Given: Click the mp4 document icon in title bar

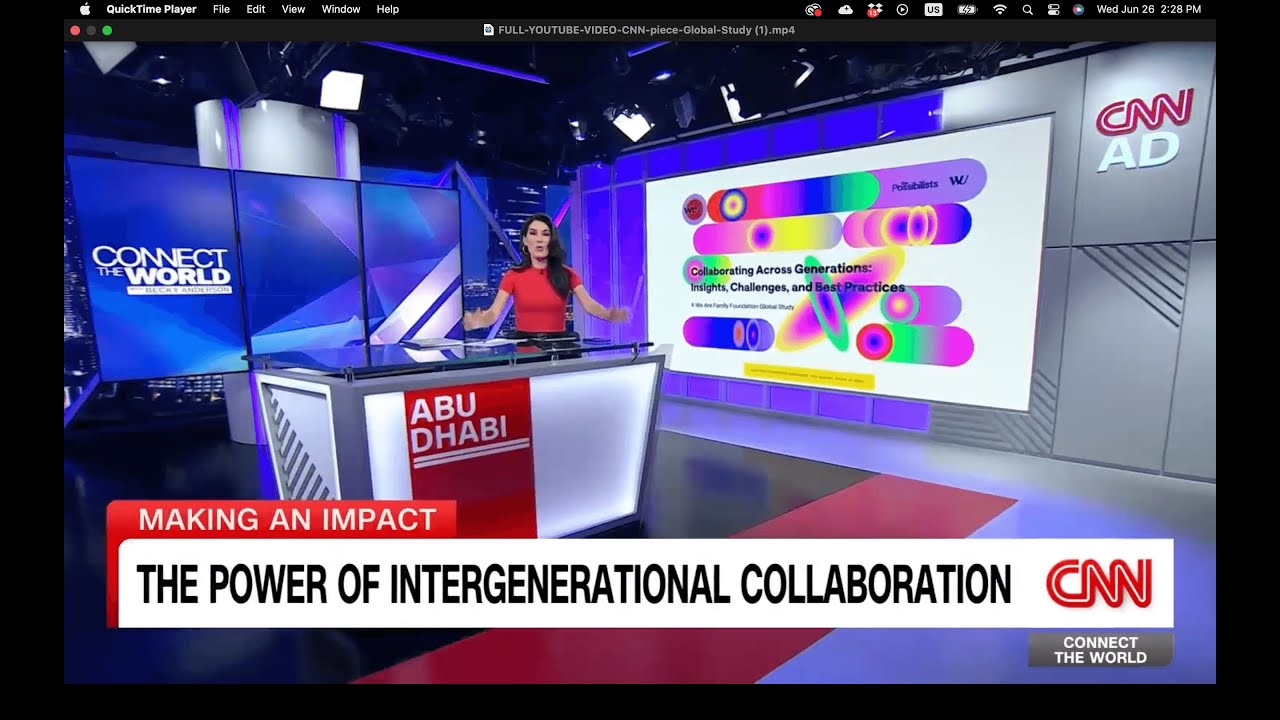Looking at the screenshot, I should coord(488,30).
